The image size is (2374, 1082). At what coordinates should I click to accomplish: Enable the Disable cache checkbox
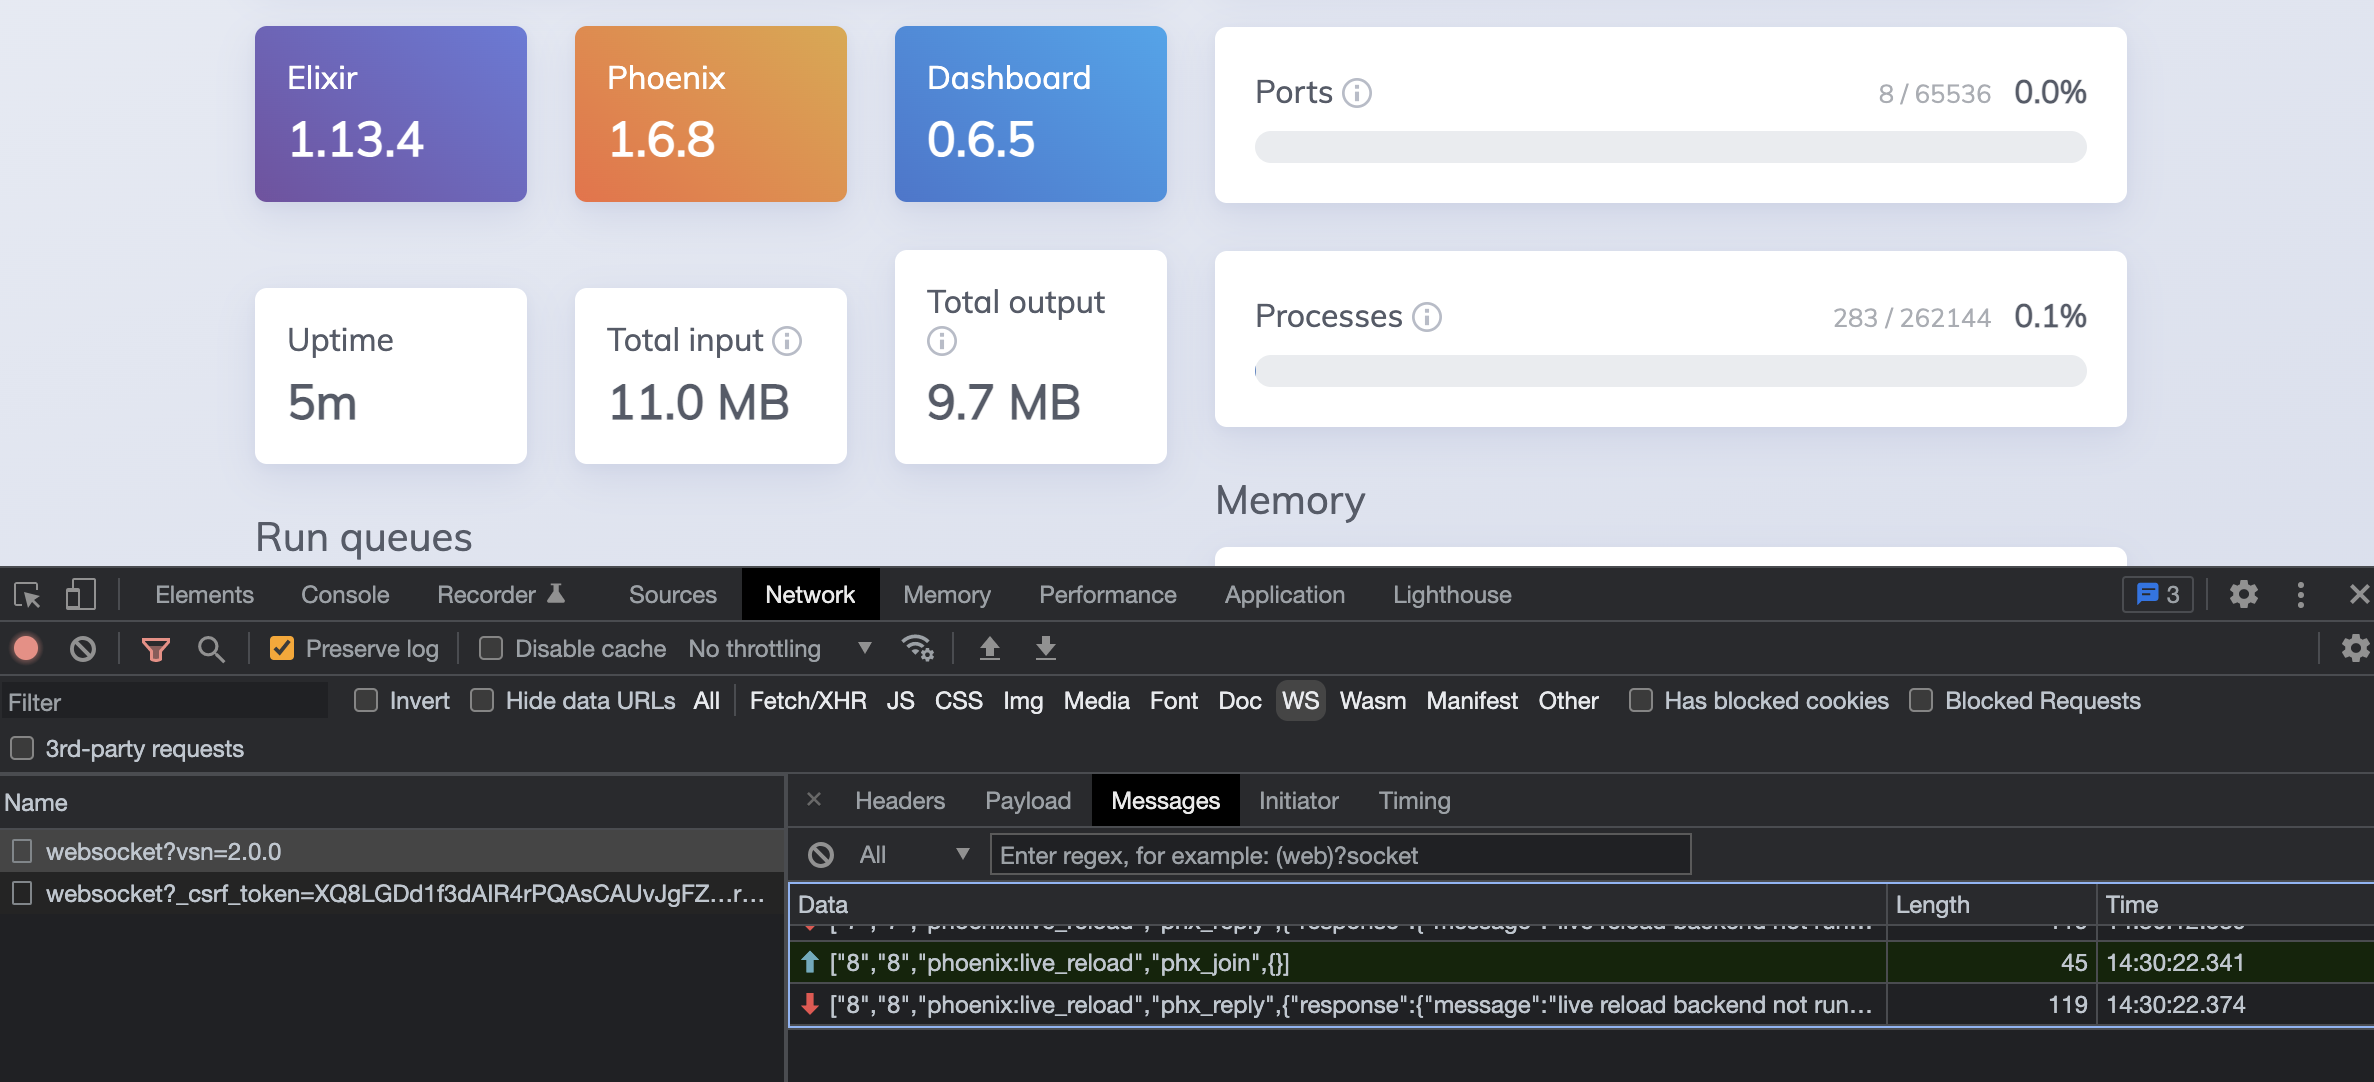[x=491, y=649]
